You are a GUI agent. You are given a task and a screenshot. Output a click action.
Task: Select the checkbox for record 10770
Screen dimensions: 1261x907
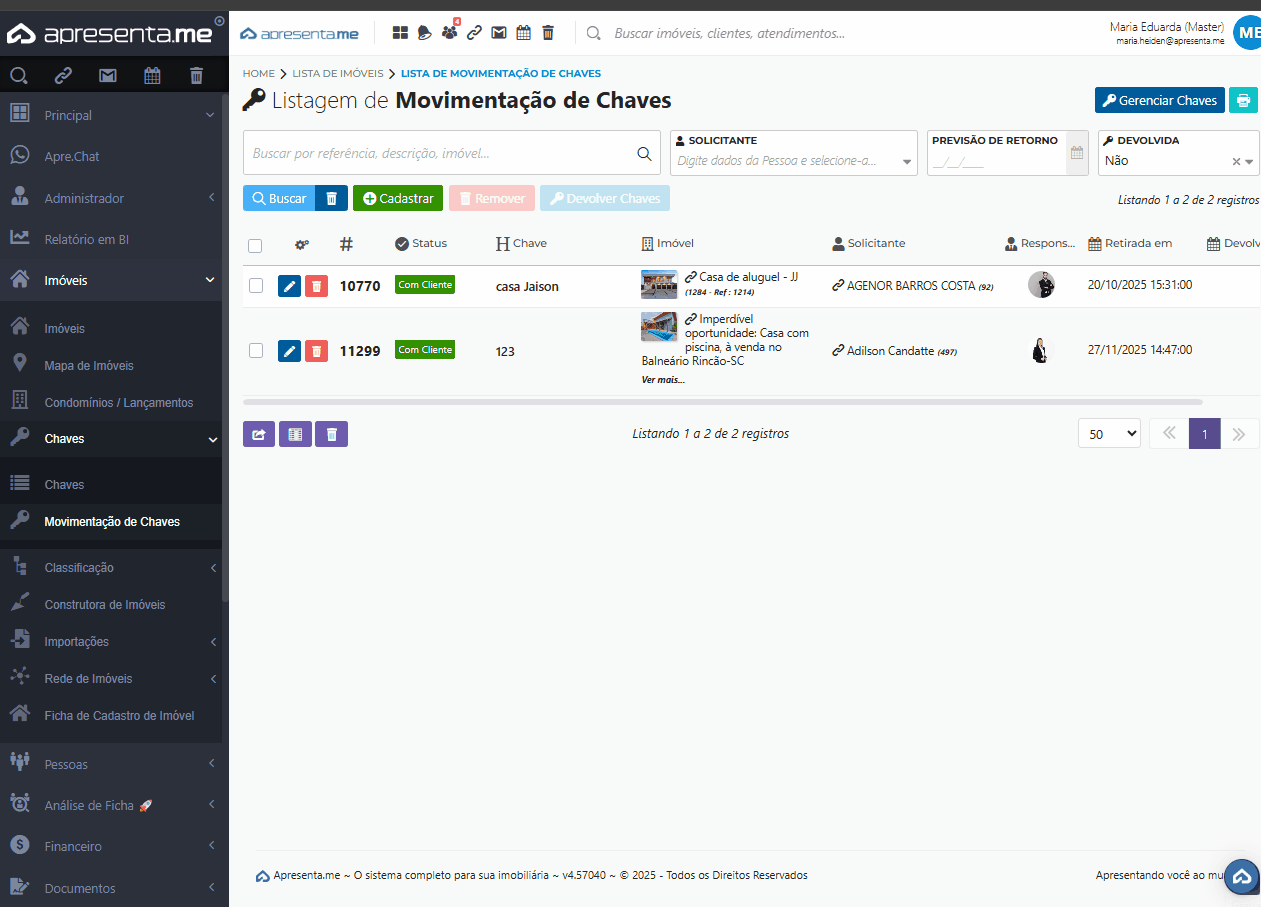click(256, 286)
